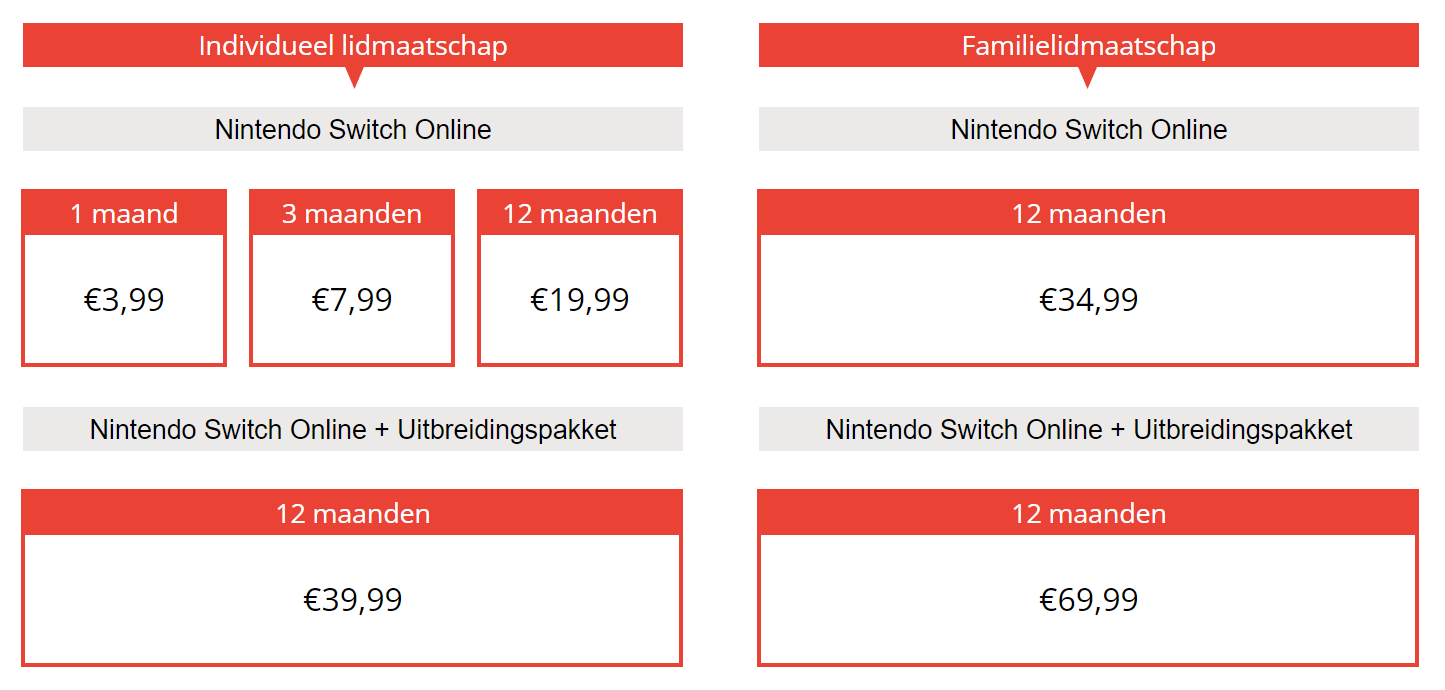
Task: Click the family Nintendo Switch Online grey label
Action: point(1088,129)
